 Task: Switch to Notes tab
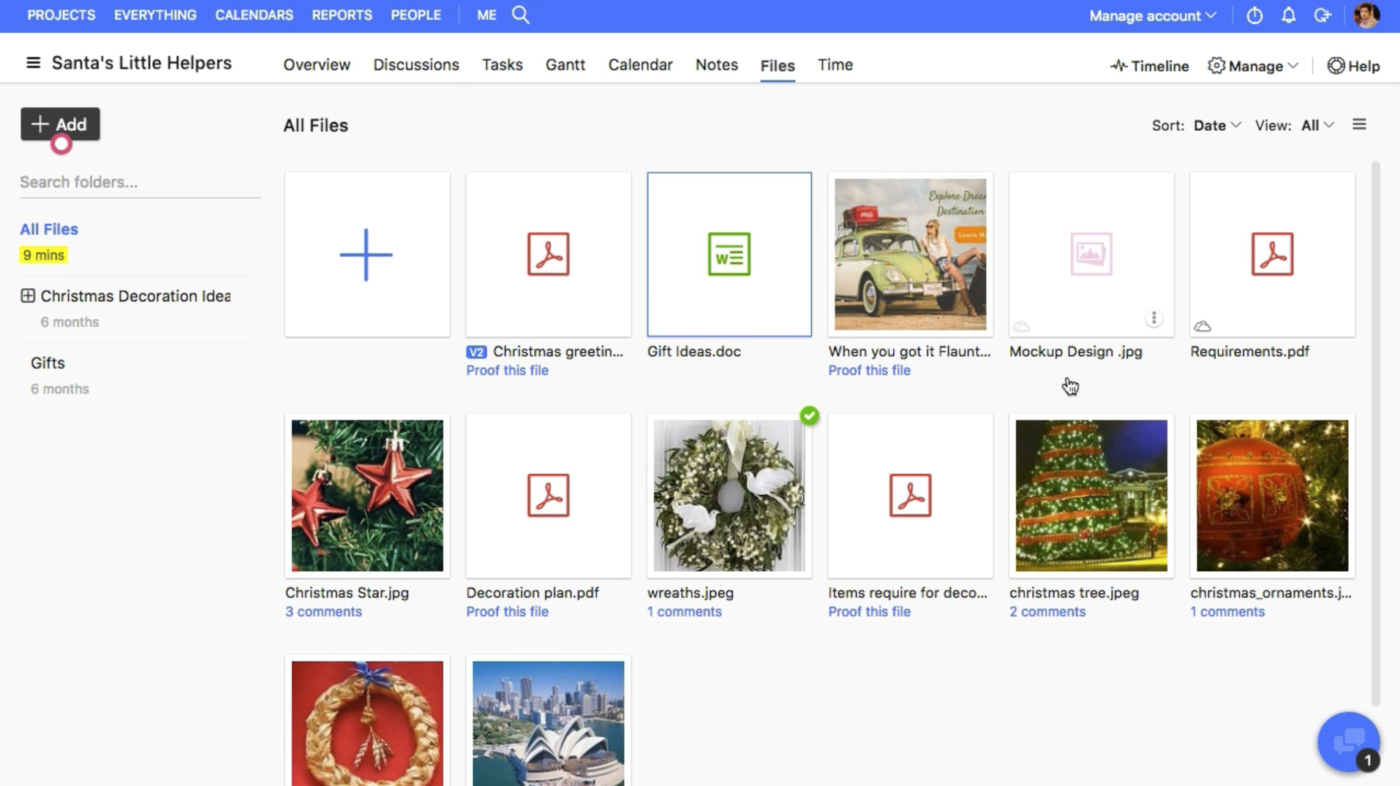(x=717, y=65)
